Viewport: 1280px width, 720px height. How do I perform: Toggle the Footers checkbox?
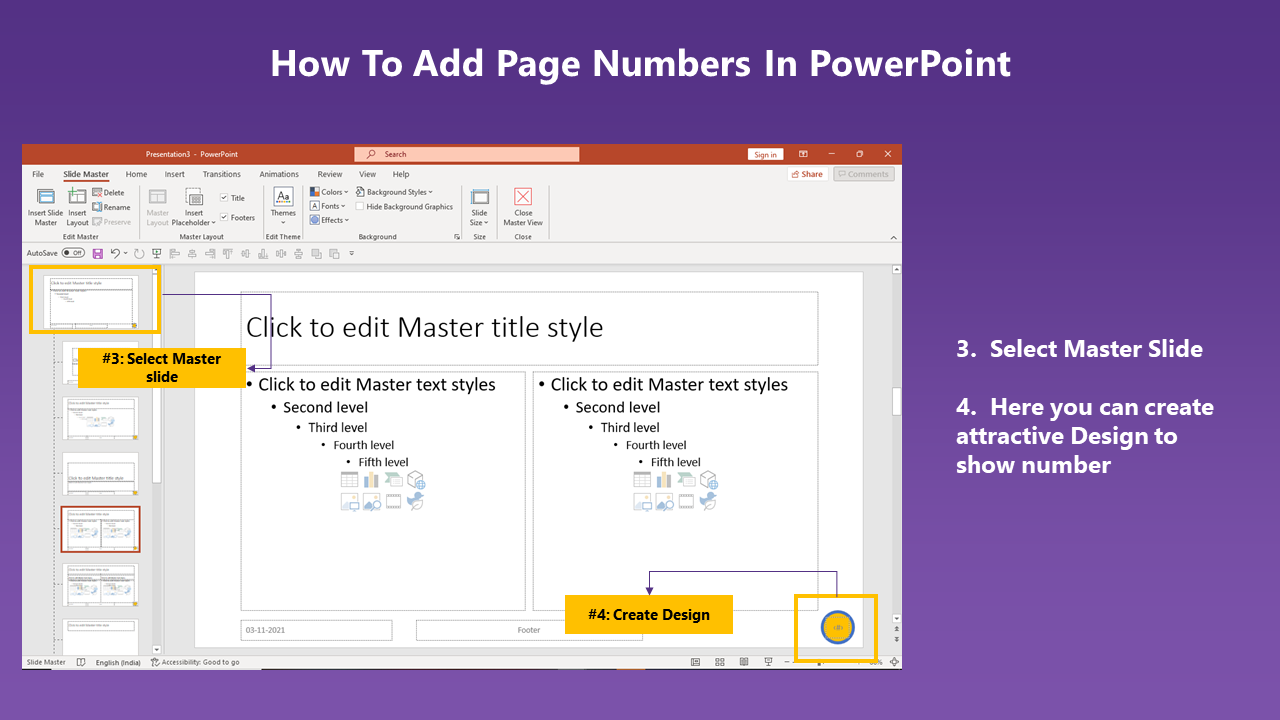coord(224,217)
